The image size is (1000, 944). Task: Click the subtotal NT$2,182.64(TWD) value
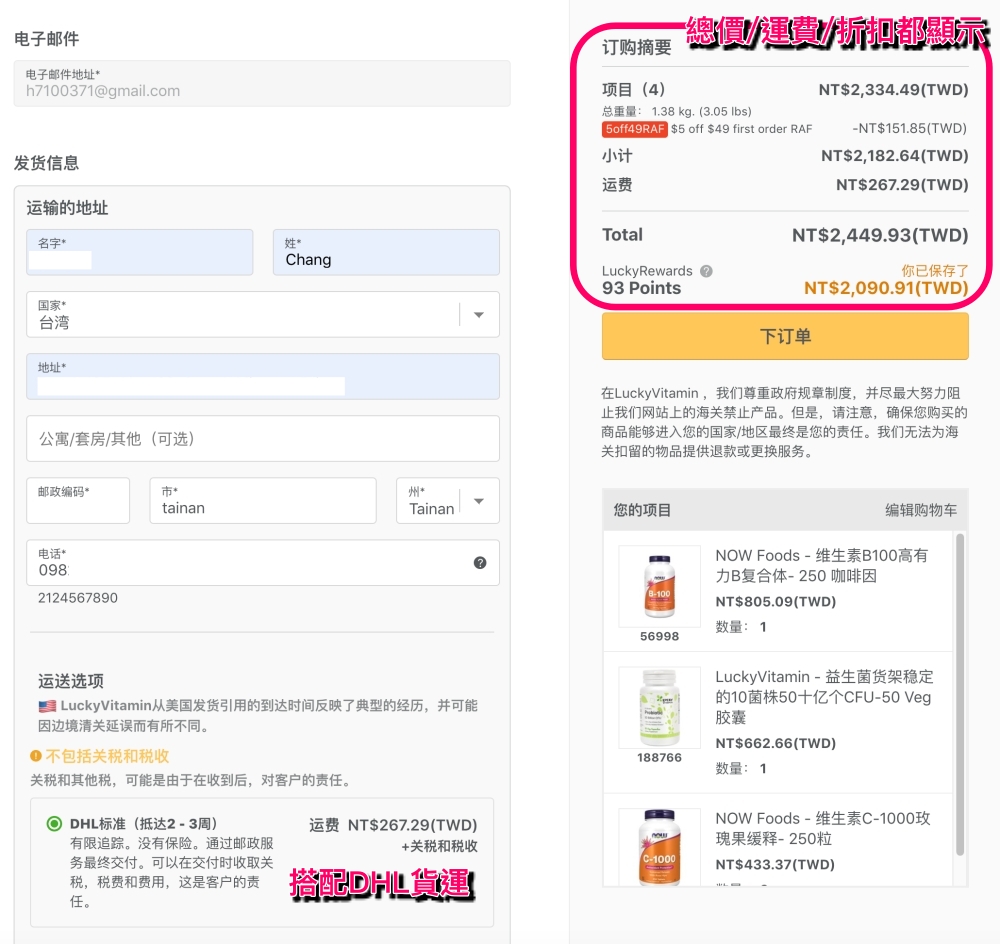coord(895,156)
